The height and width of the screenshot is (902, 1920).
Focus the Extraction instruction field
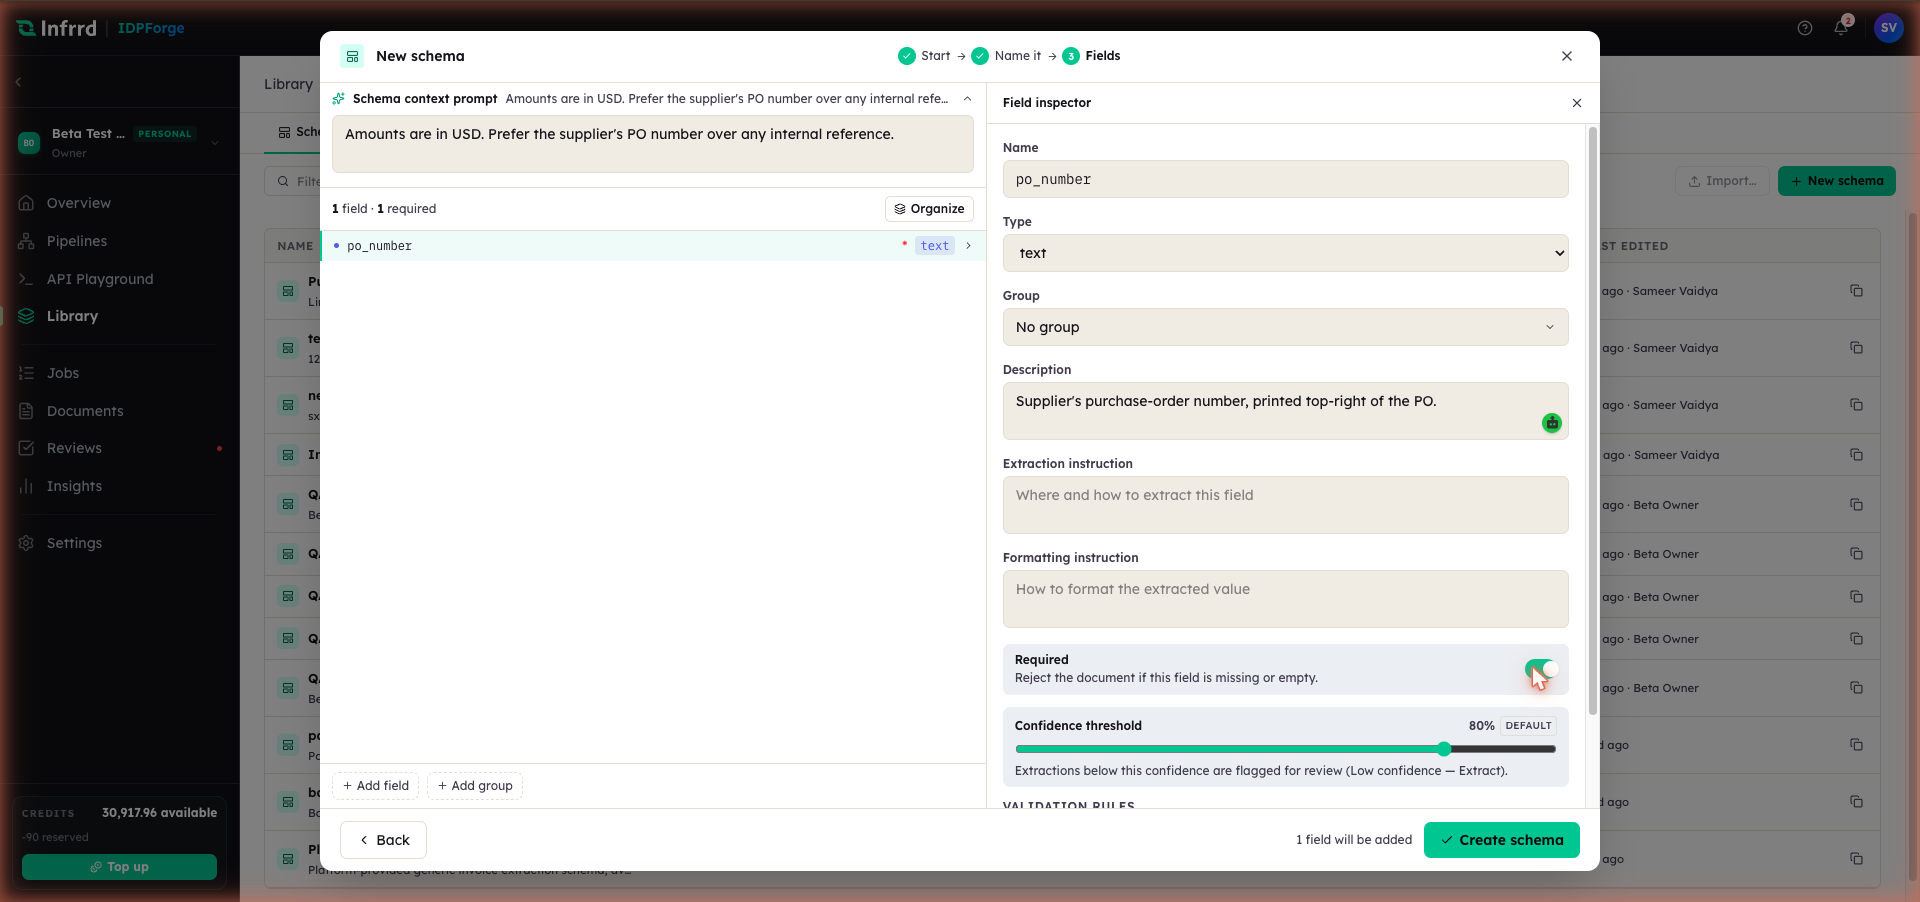[x=1285, y=505]
